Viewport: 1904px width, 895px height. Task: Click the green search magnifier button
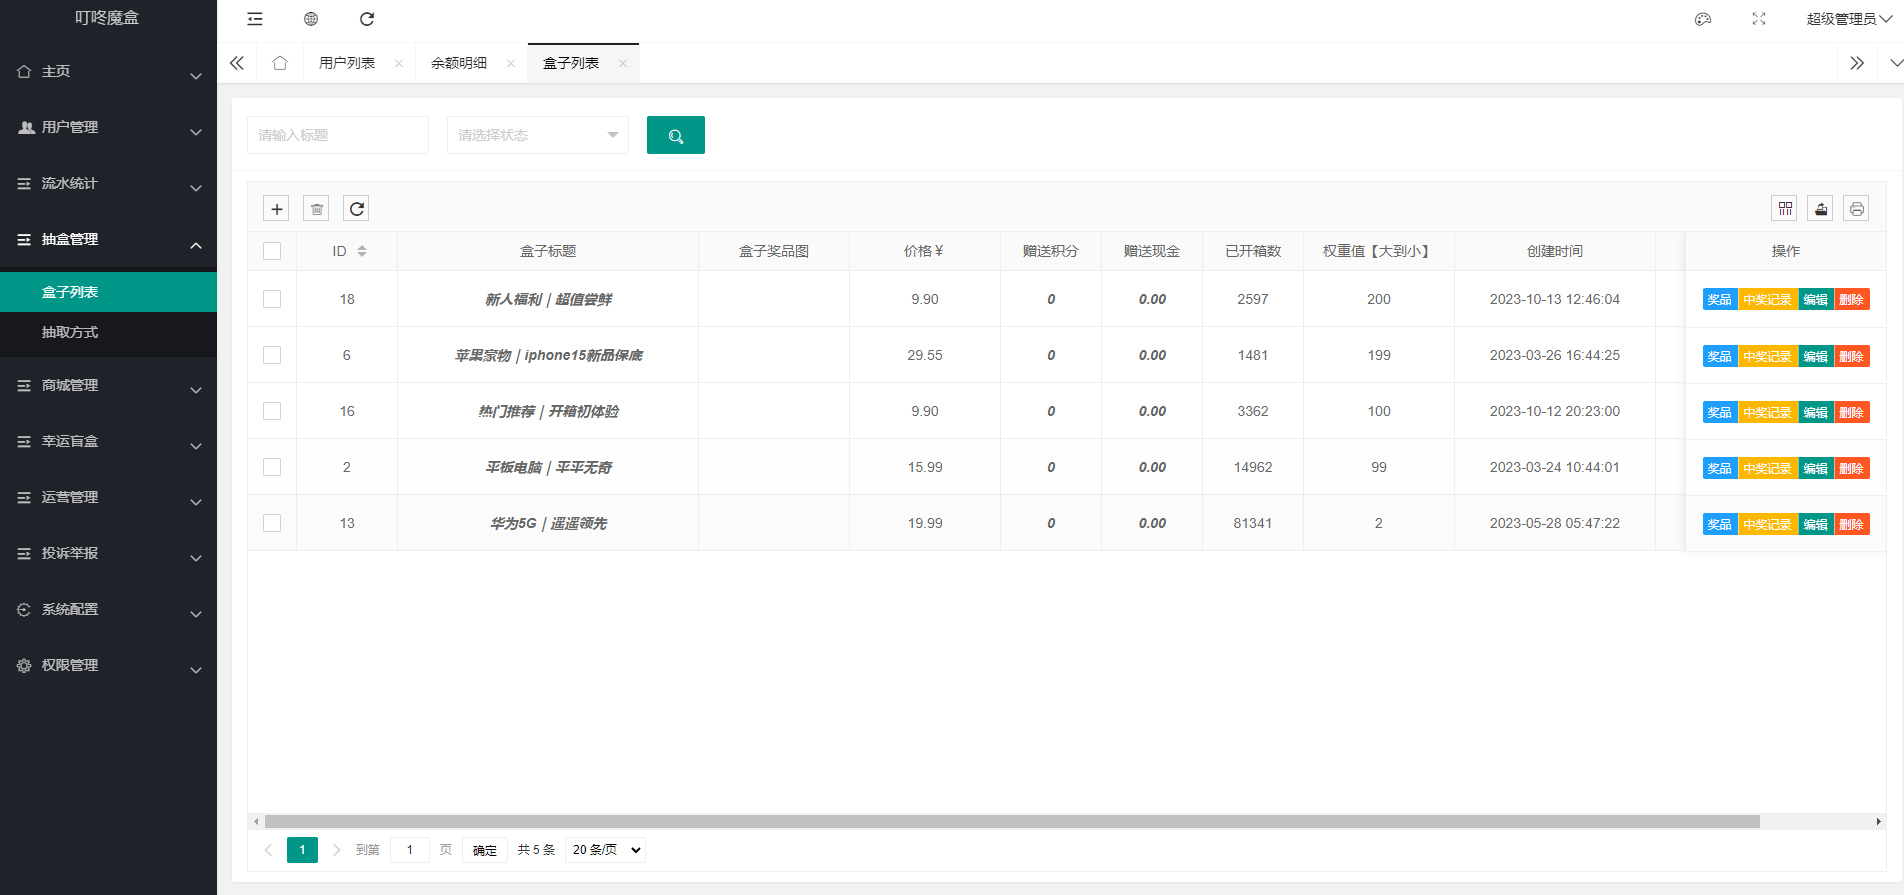pos(675,135)
